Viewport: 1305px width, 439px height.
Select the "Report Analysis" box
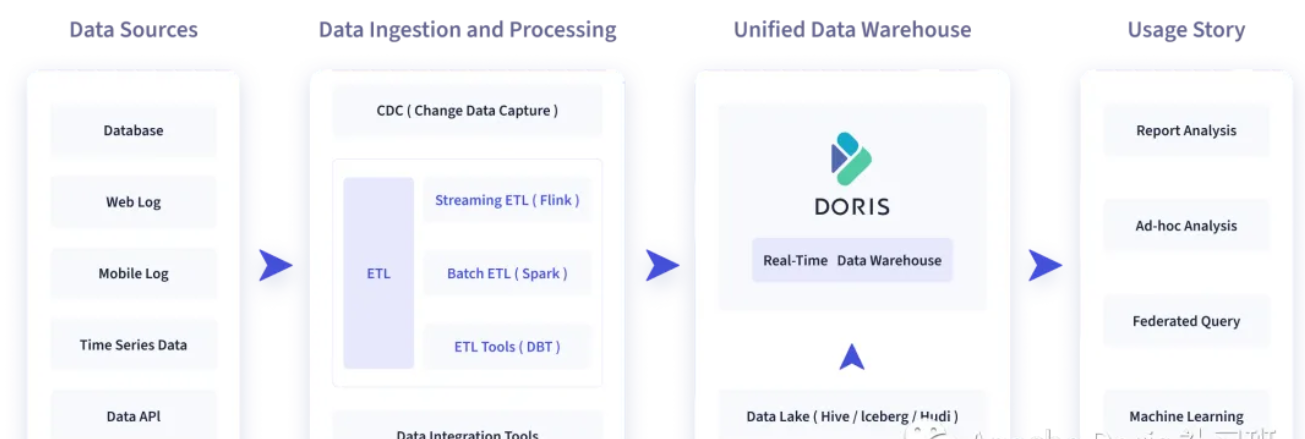[1186, 131]
